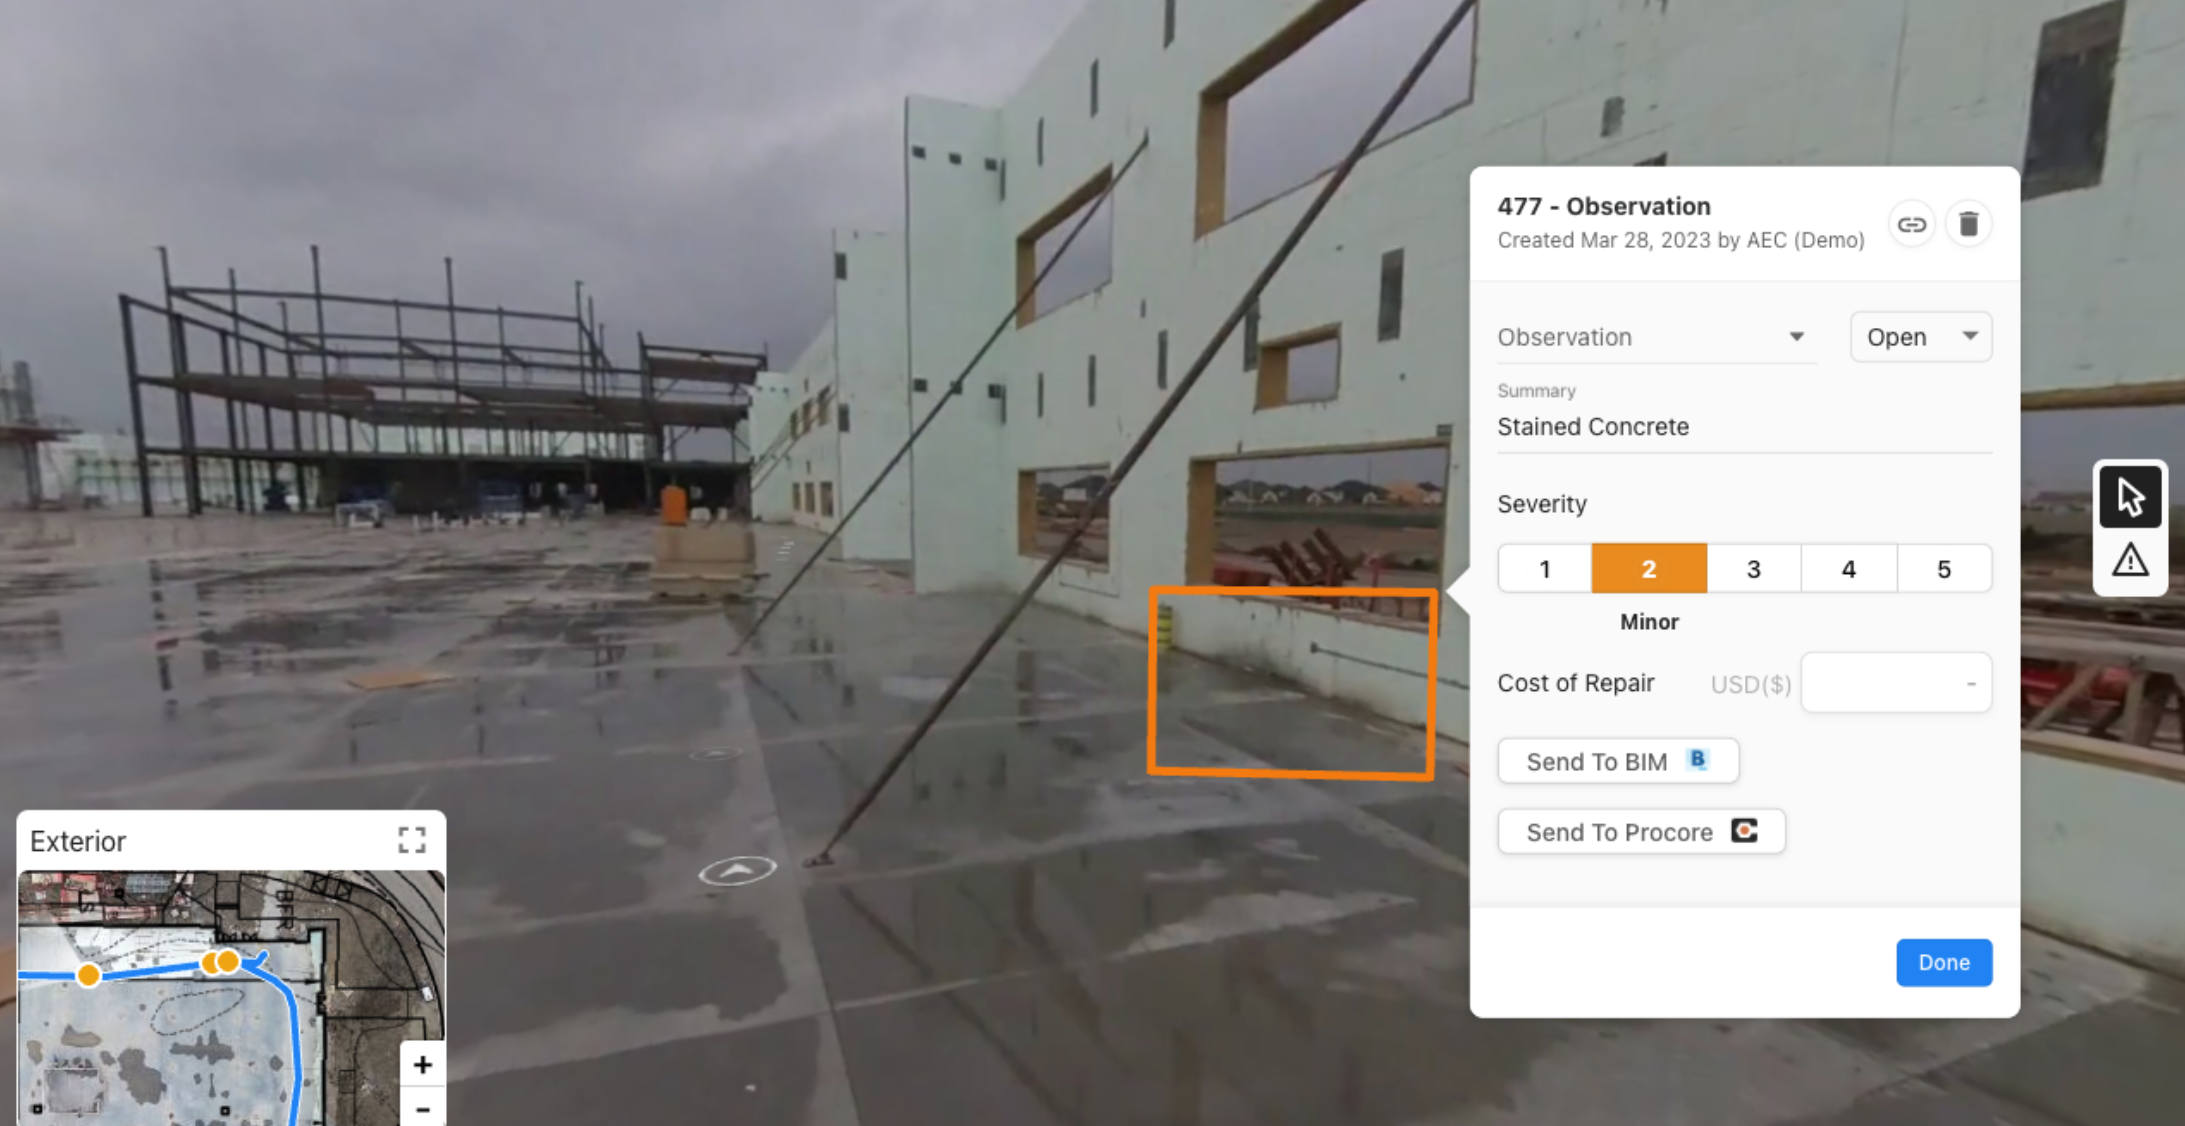Set severity level to 5

click(x=1944, y=569)
